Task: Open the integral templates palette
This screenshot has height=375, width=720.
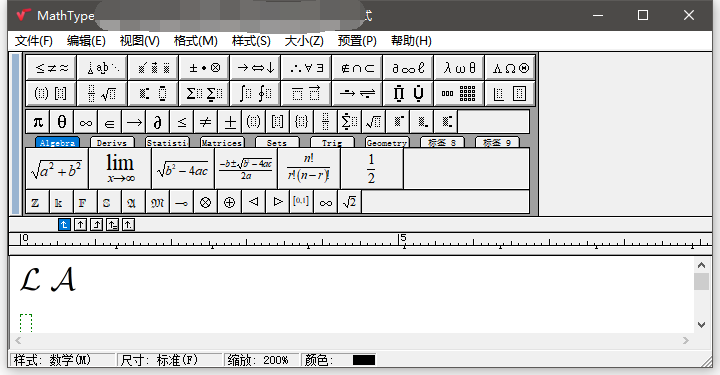Action: click(255, 94)
